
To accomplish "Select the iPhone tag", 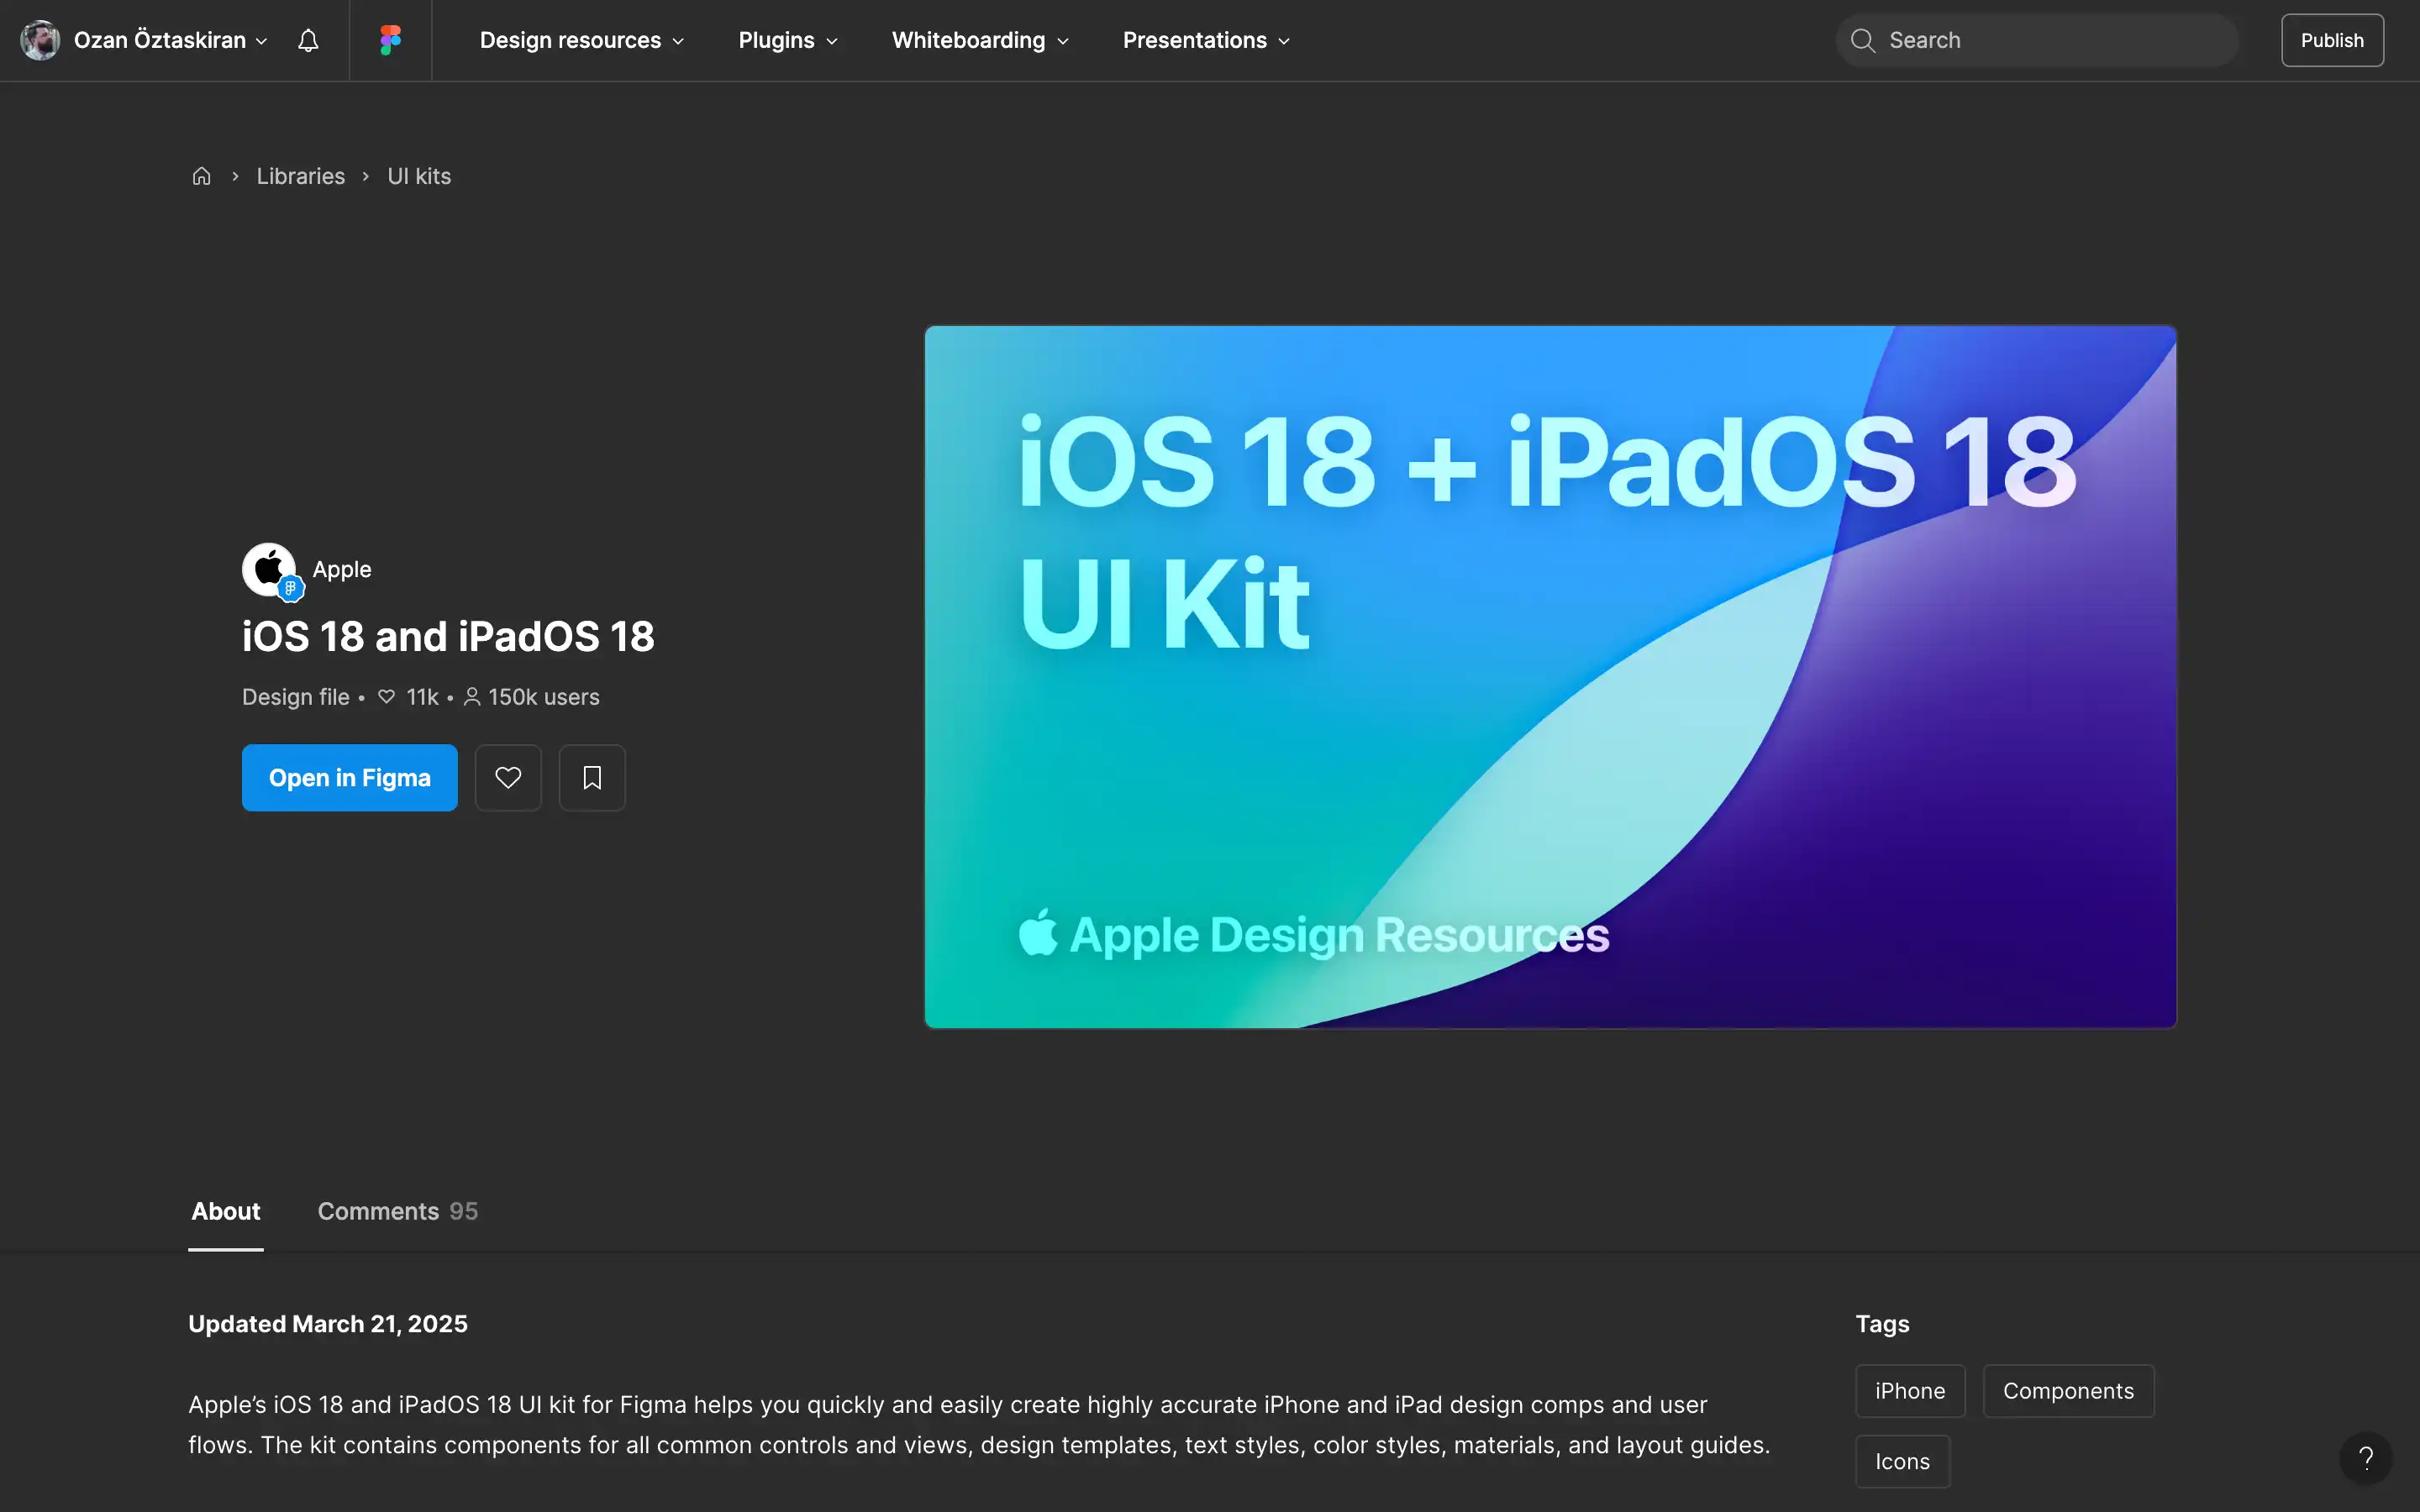I will 1910,1391.
